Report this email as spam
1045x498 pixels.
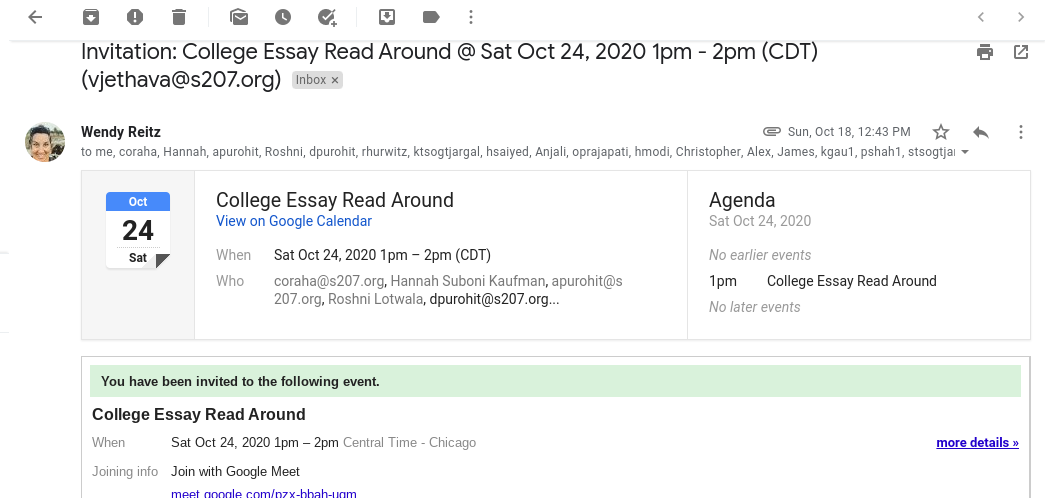click(x=135, y=17)
